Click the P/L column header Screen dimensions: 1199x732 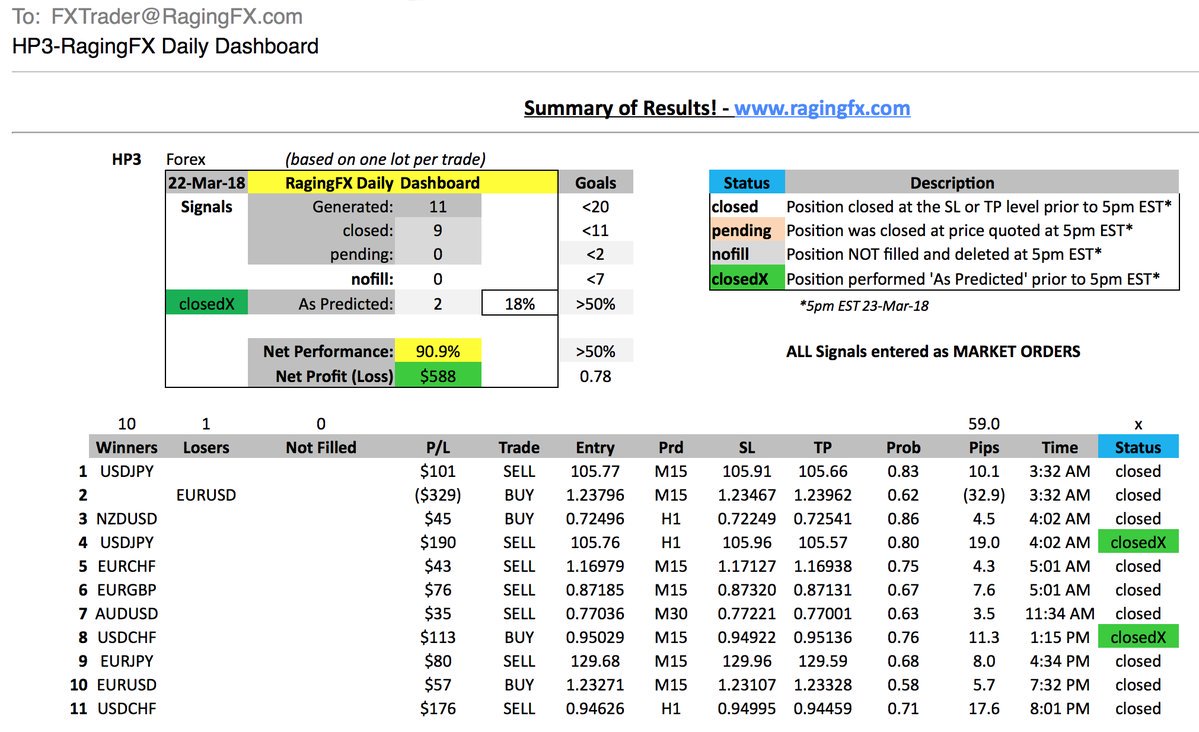(437, 447)
